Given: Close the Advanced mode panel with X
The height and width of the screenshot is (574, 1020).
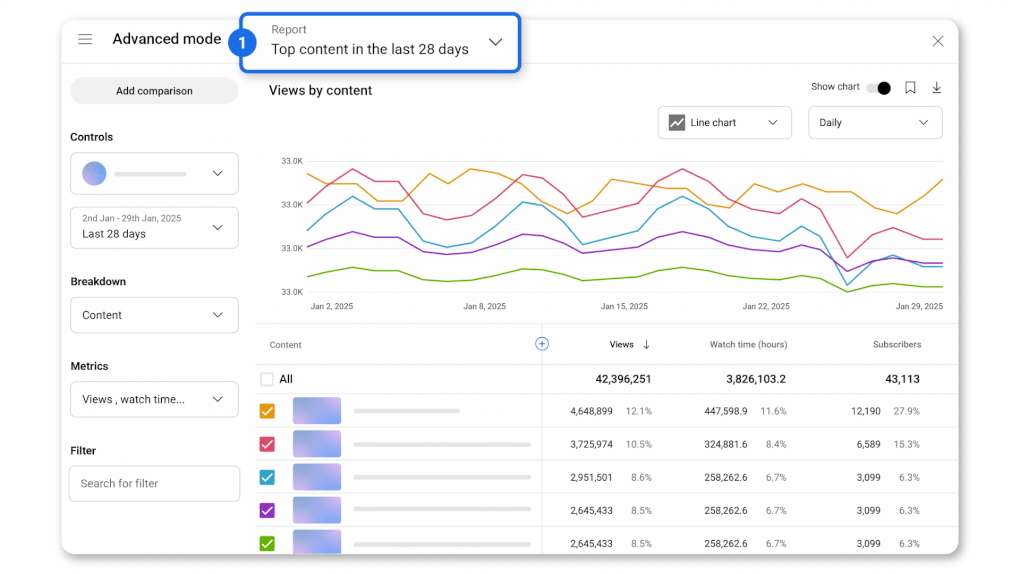Looking at the screenshot, I should click(x=937, y=41).
